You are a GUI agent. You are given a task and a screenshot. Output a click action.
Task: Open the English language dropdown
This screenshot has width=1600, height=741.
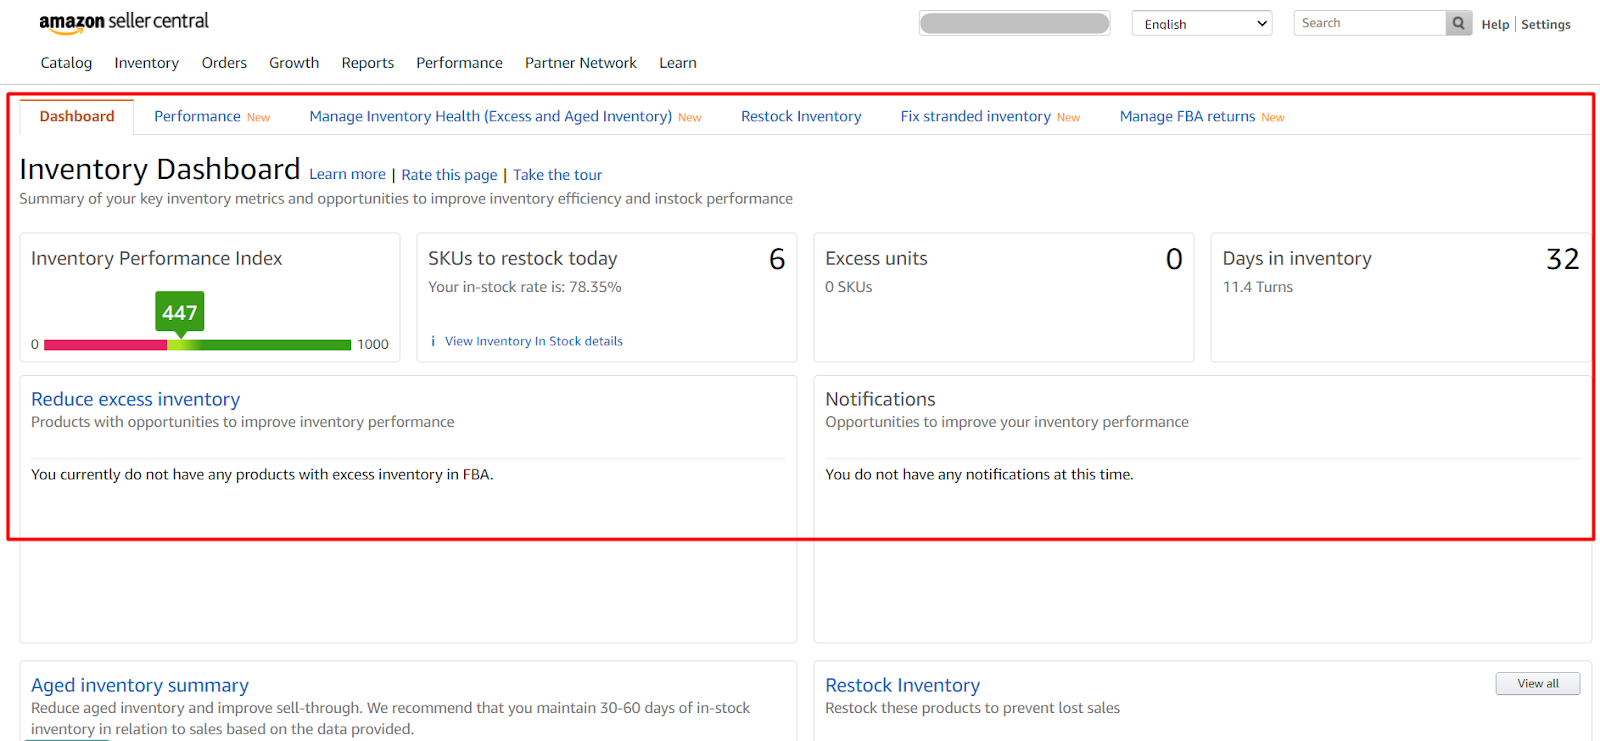tap(1202, 24)
